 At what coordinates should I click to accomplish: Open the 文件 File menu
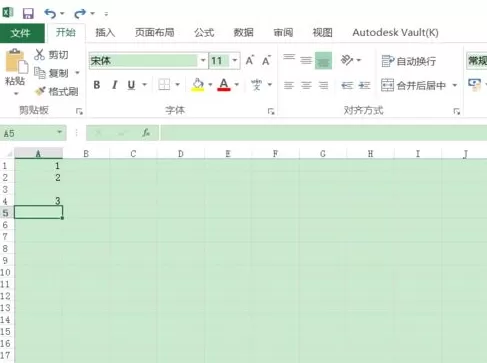22,33
